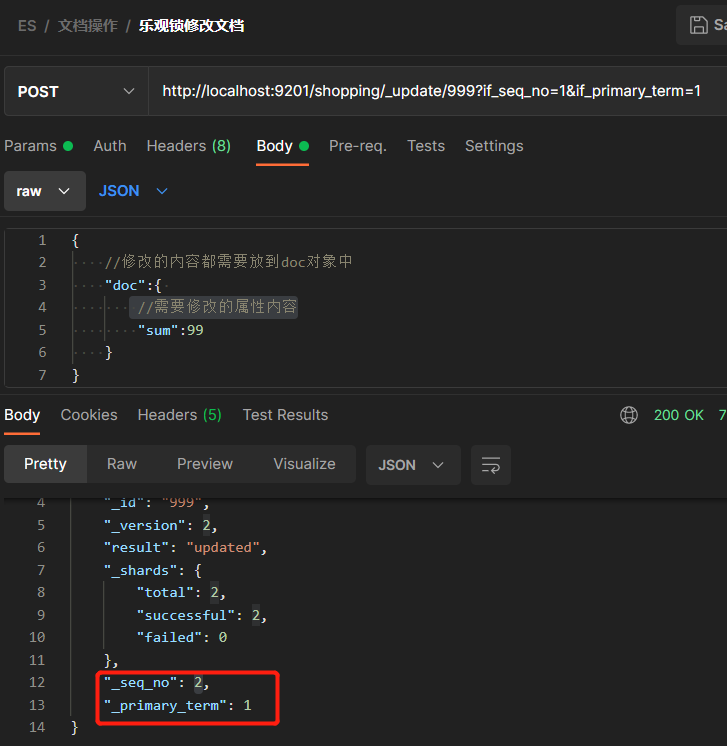Click the network globe icon near 200 OK
The height and width of the screenshot is (746, 727).
(629, 415)
